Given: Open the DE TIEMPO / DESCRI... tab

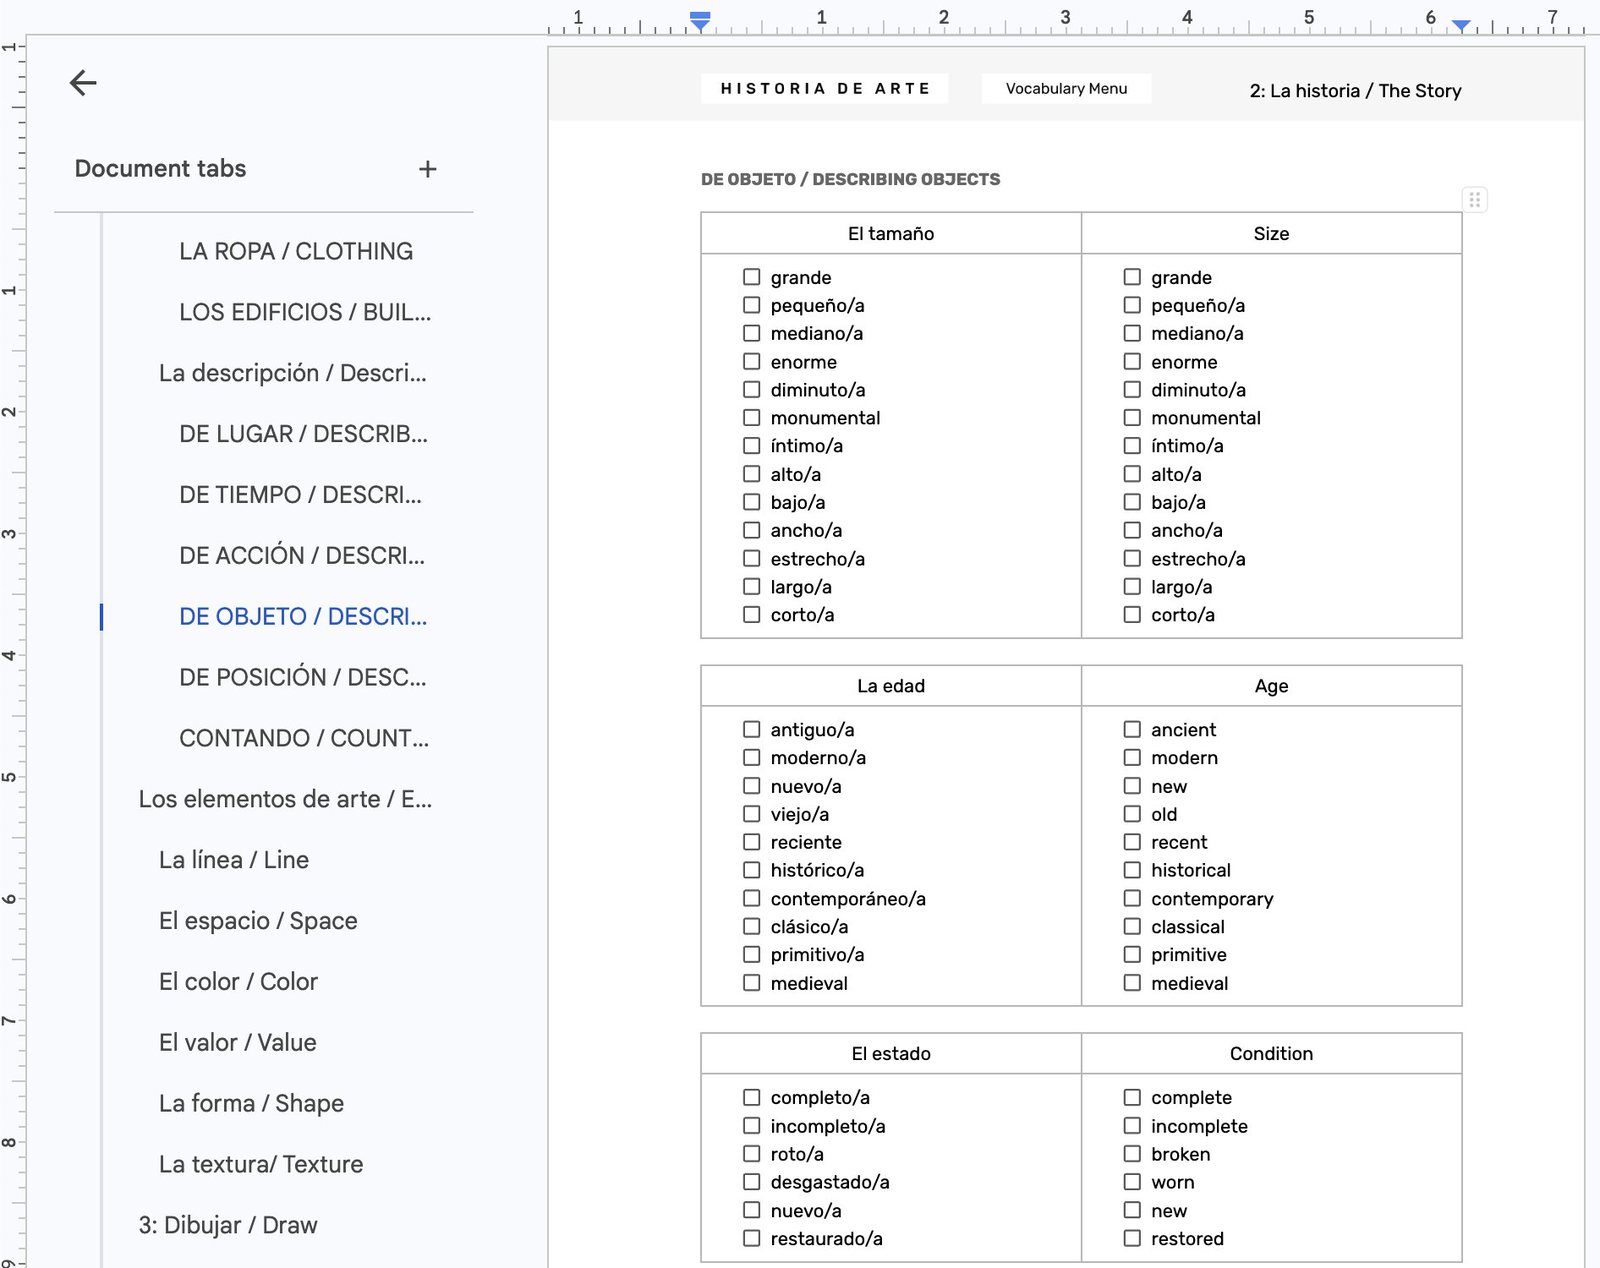Looking at the screenshot, I should coord(300,495).
